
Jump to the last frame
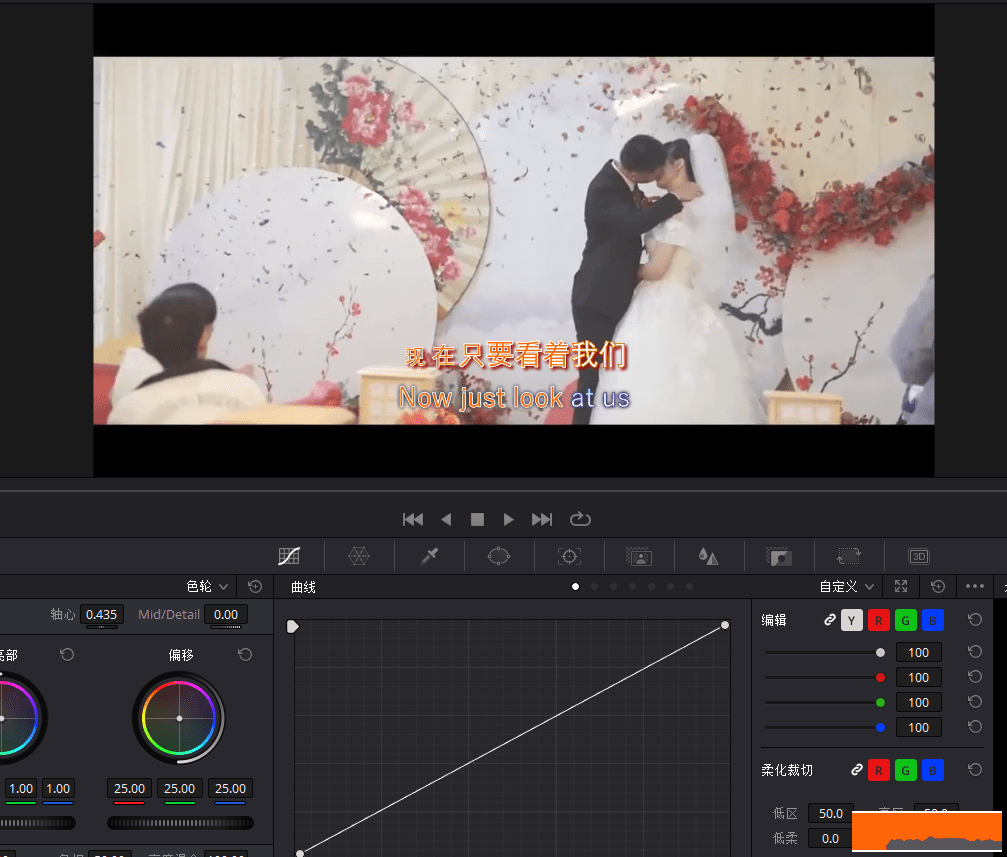click(x=542, y=519)
